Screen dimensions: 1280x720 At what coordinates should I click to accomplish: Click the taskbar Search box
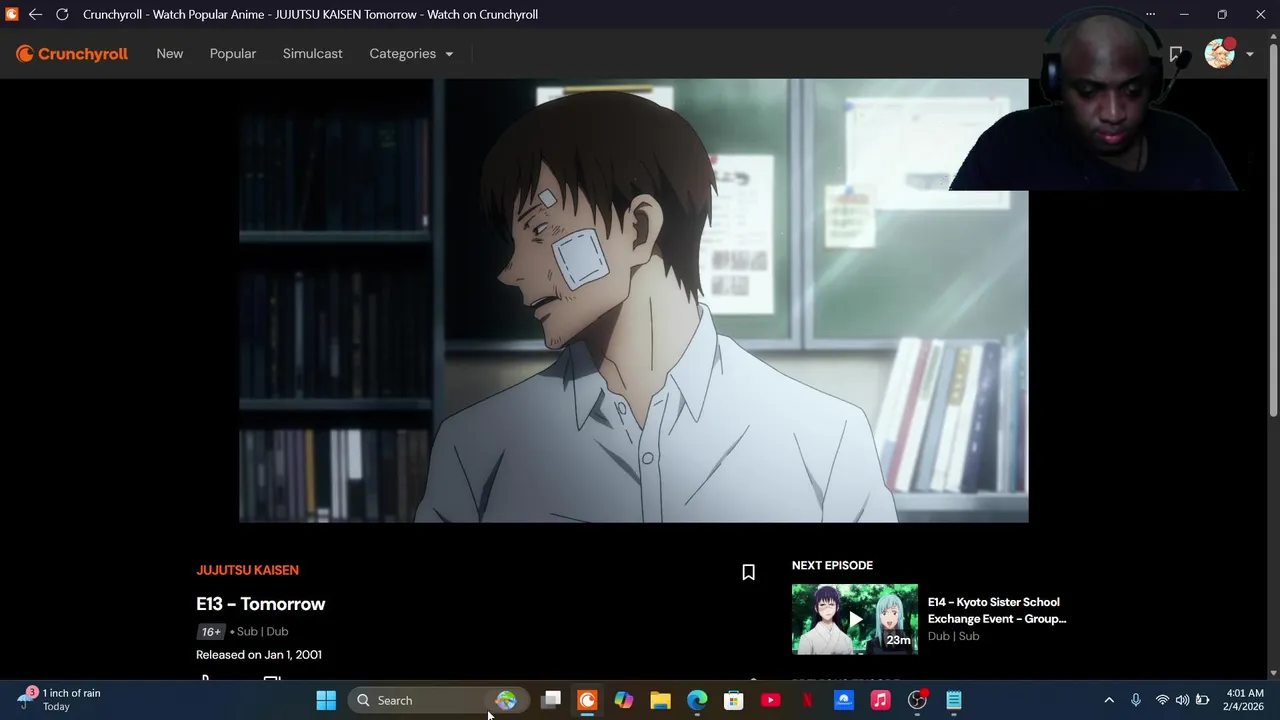pyautogui.click(x=437, y=700)
